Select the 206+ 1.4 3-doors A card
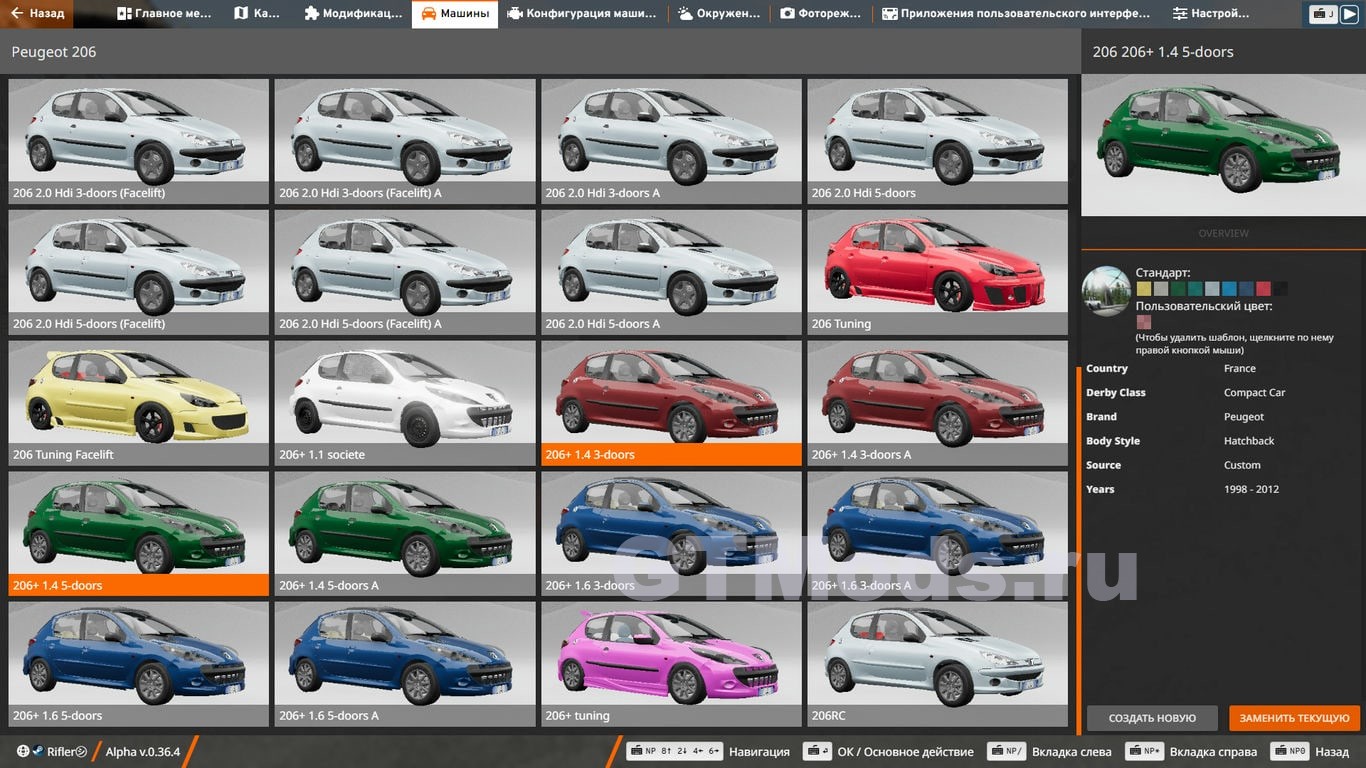Image resolution: width=1366 pixels, height=768 pixels. (937, 403)
